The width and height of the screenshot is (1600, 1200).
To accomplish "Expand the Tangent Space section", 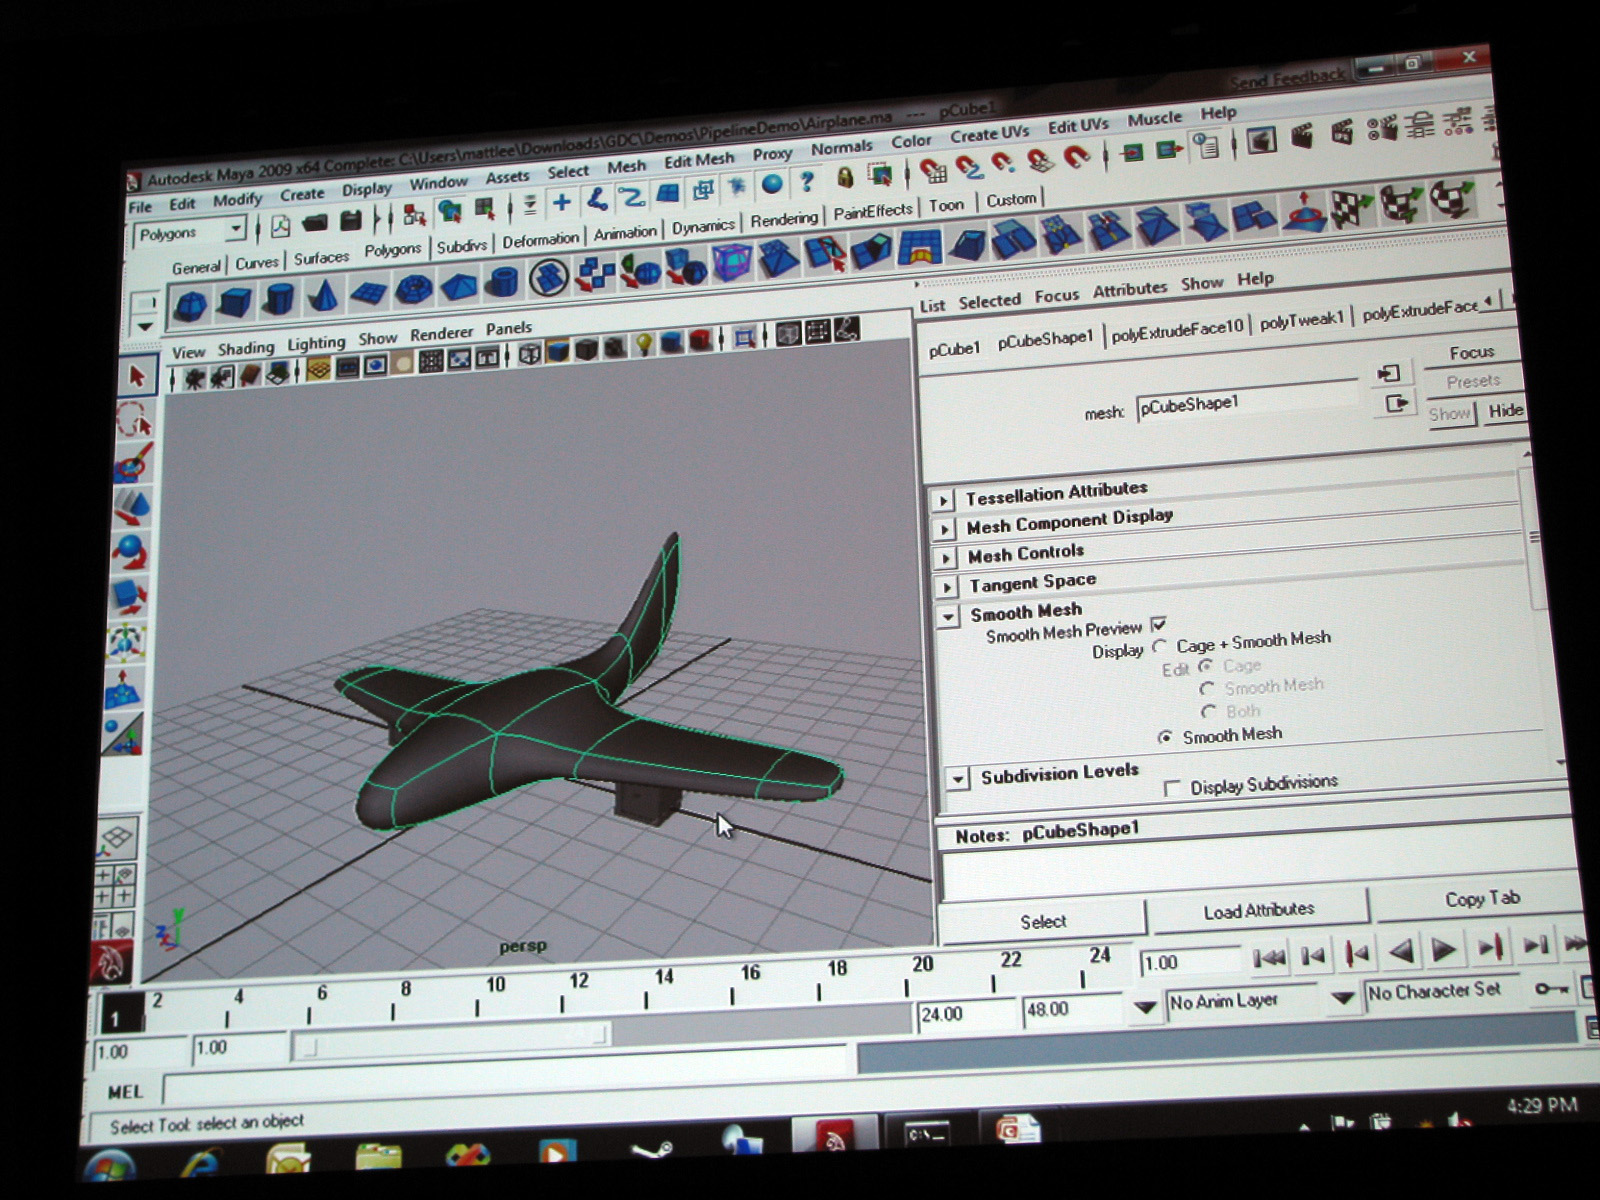I will point(945,586).
